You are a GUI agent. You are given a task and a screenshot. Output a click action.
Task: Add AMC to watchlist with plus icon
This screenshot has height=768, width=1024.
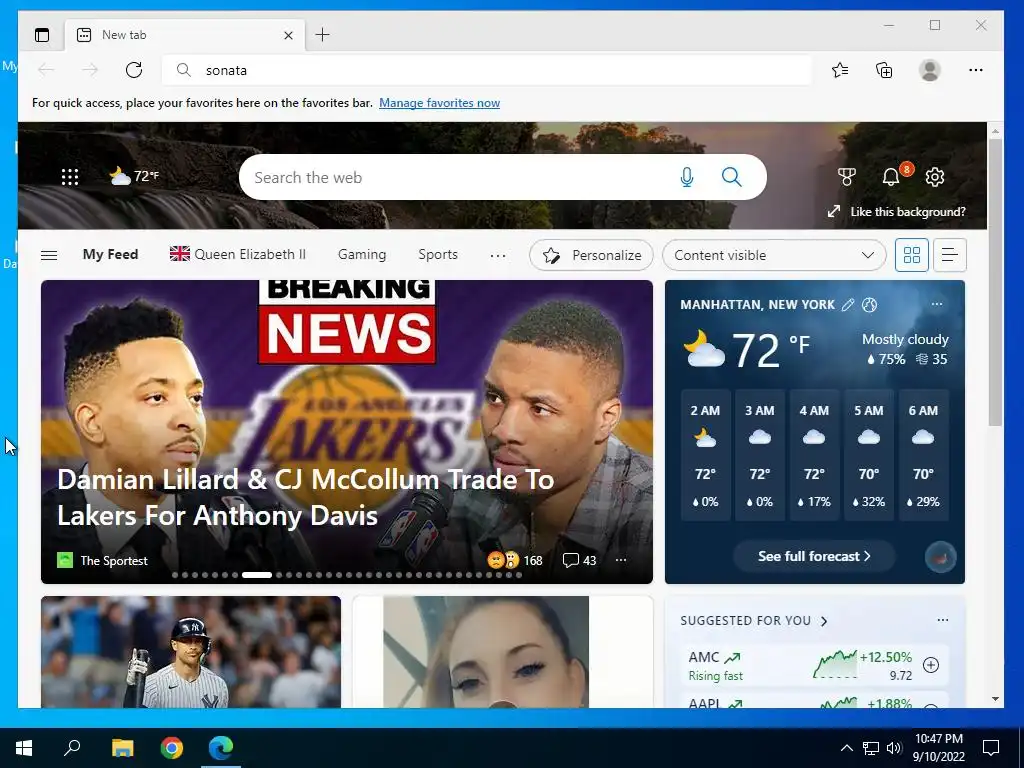931,665
